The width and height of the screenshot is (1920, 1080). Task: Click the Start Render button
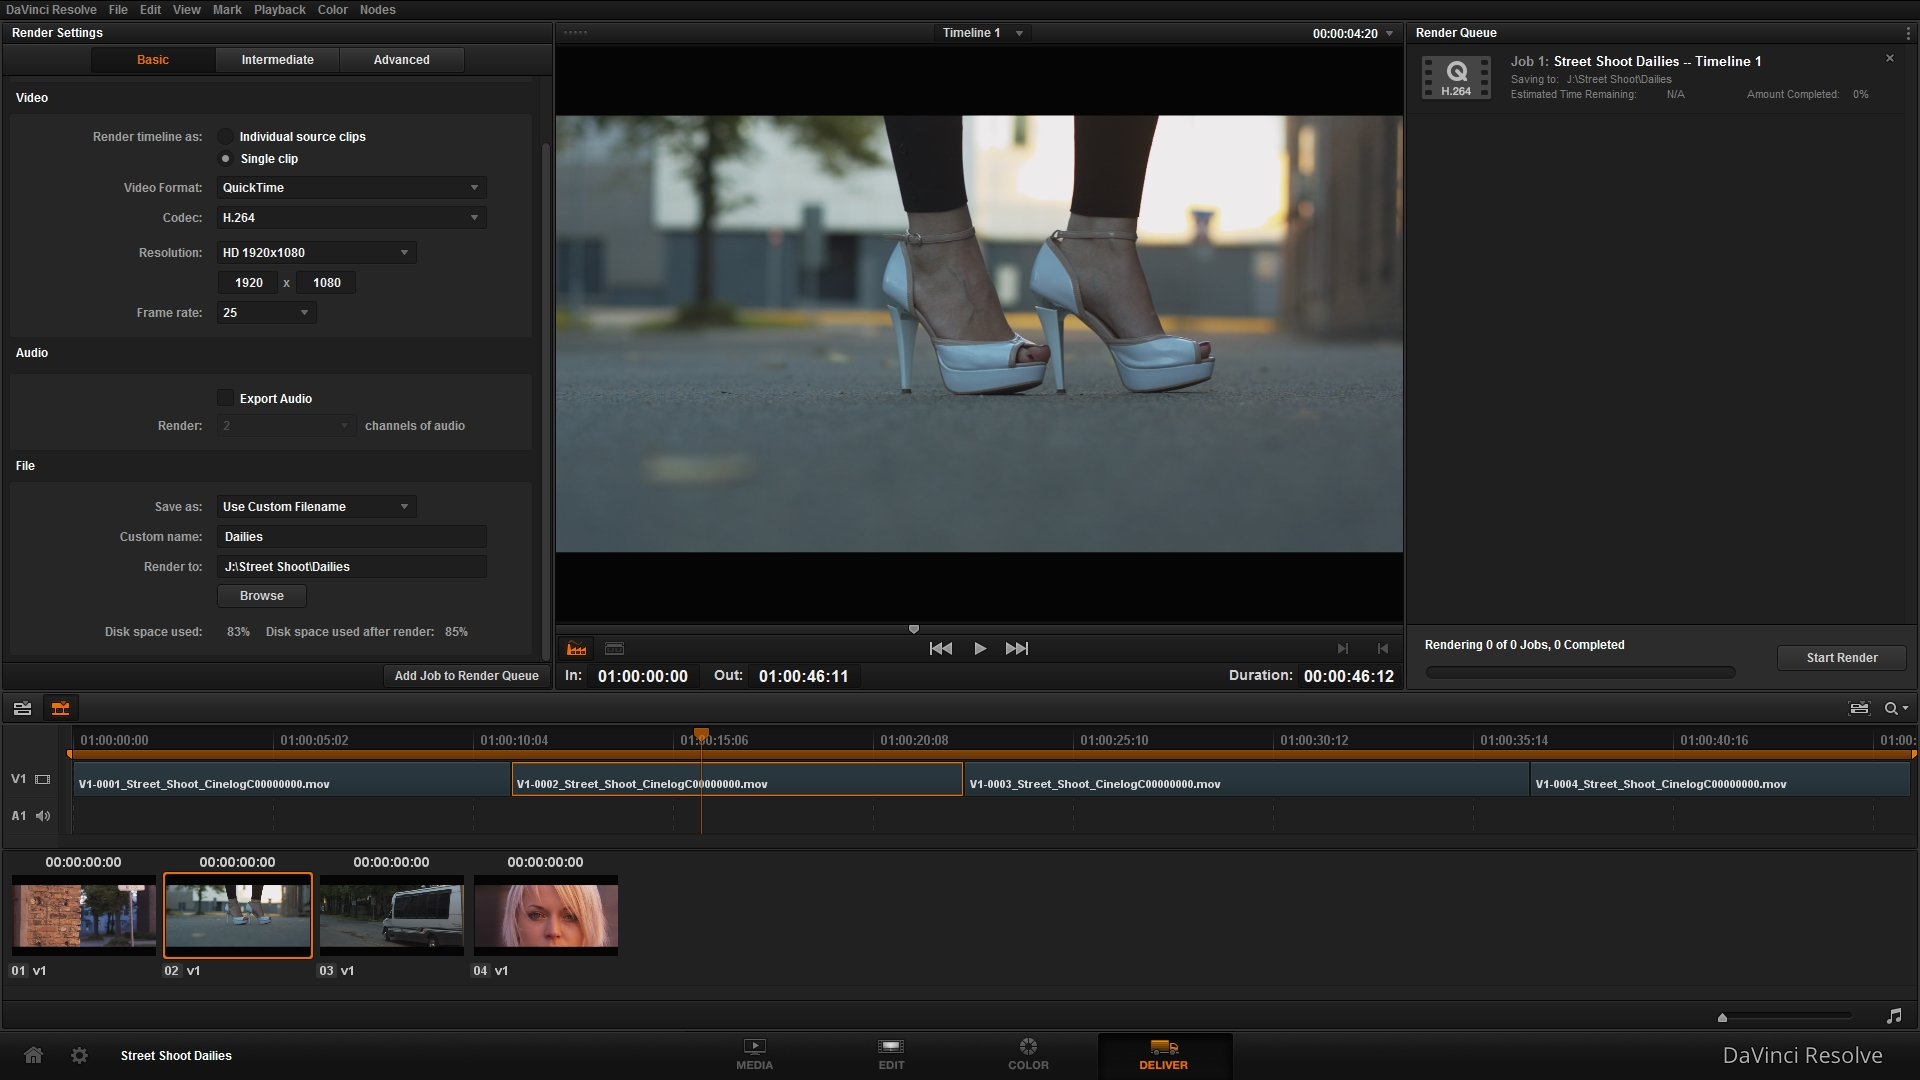click(x=1842, y=657)
